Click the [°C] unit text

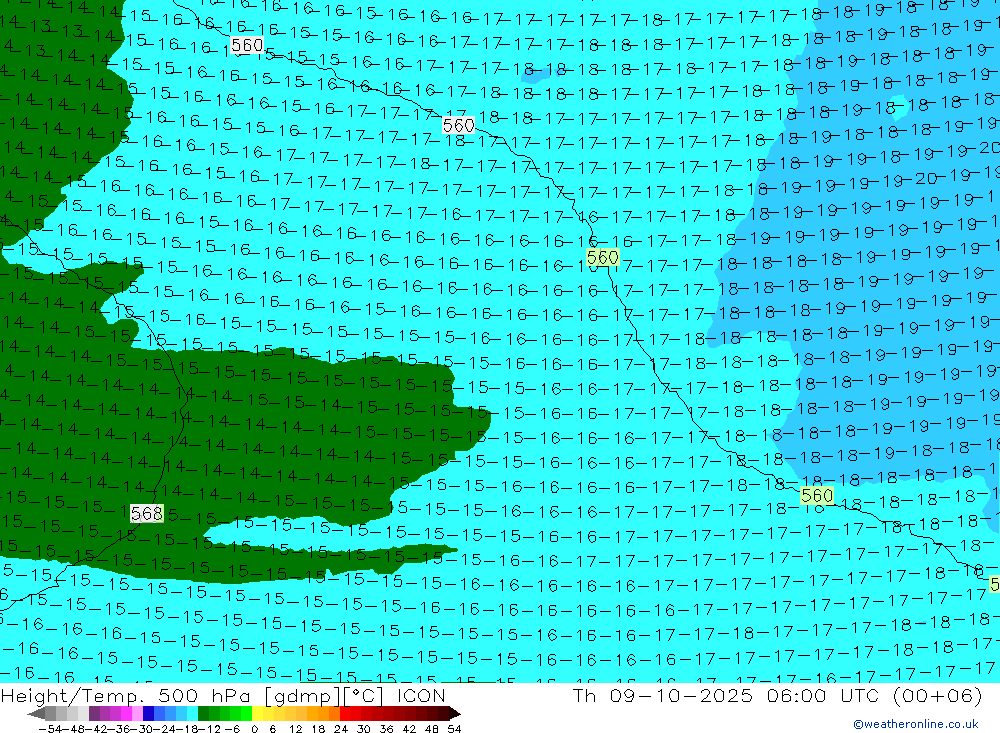pyautogui.click(x=362, y=696)
